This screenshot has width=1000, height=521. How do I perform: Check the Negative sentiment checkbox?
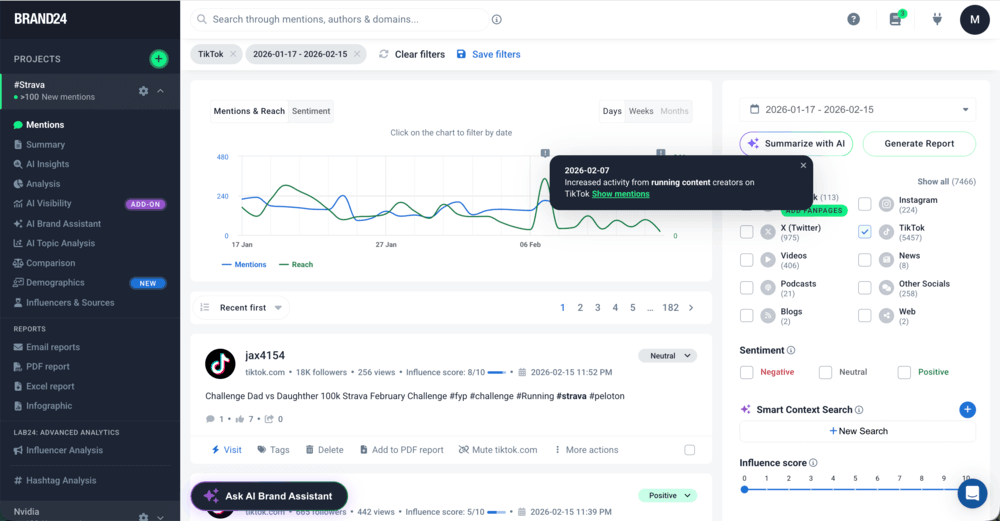[747, 372]
